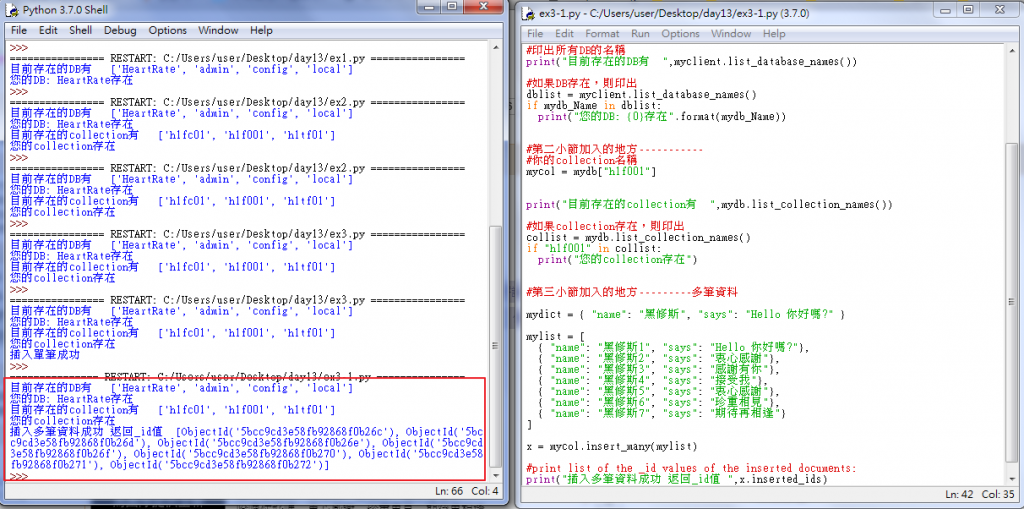
Task: Click 'collist = mydb.list_collection_names()' line
Action: click(x=638, y=238)
